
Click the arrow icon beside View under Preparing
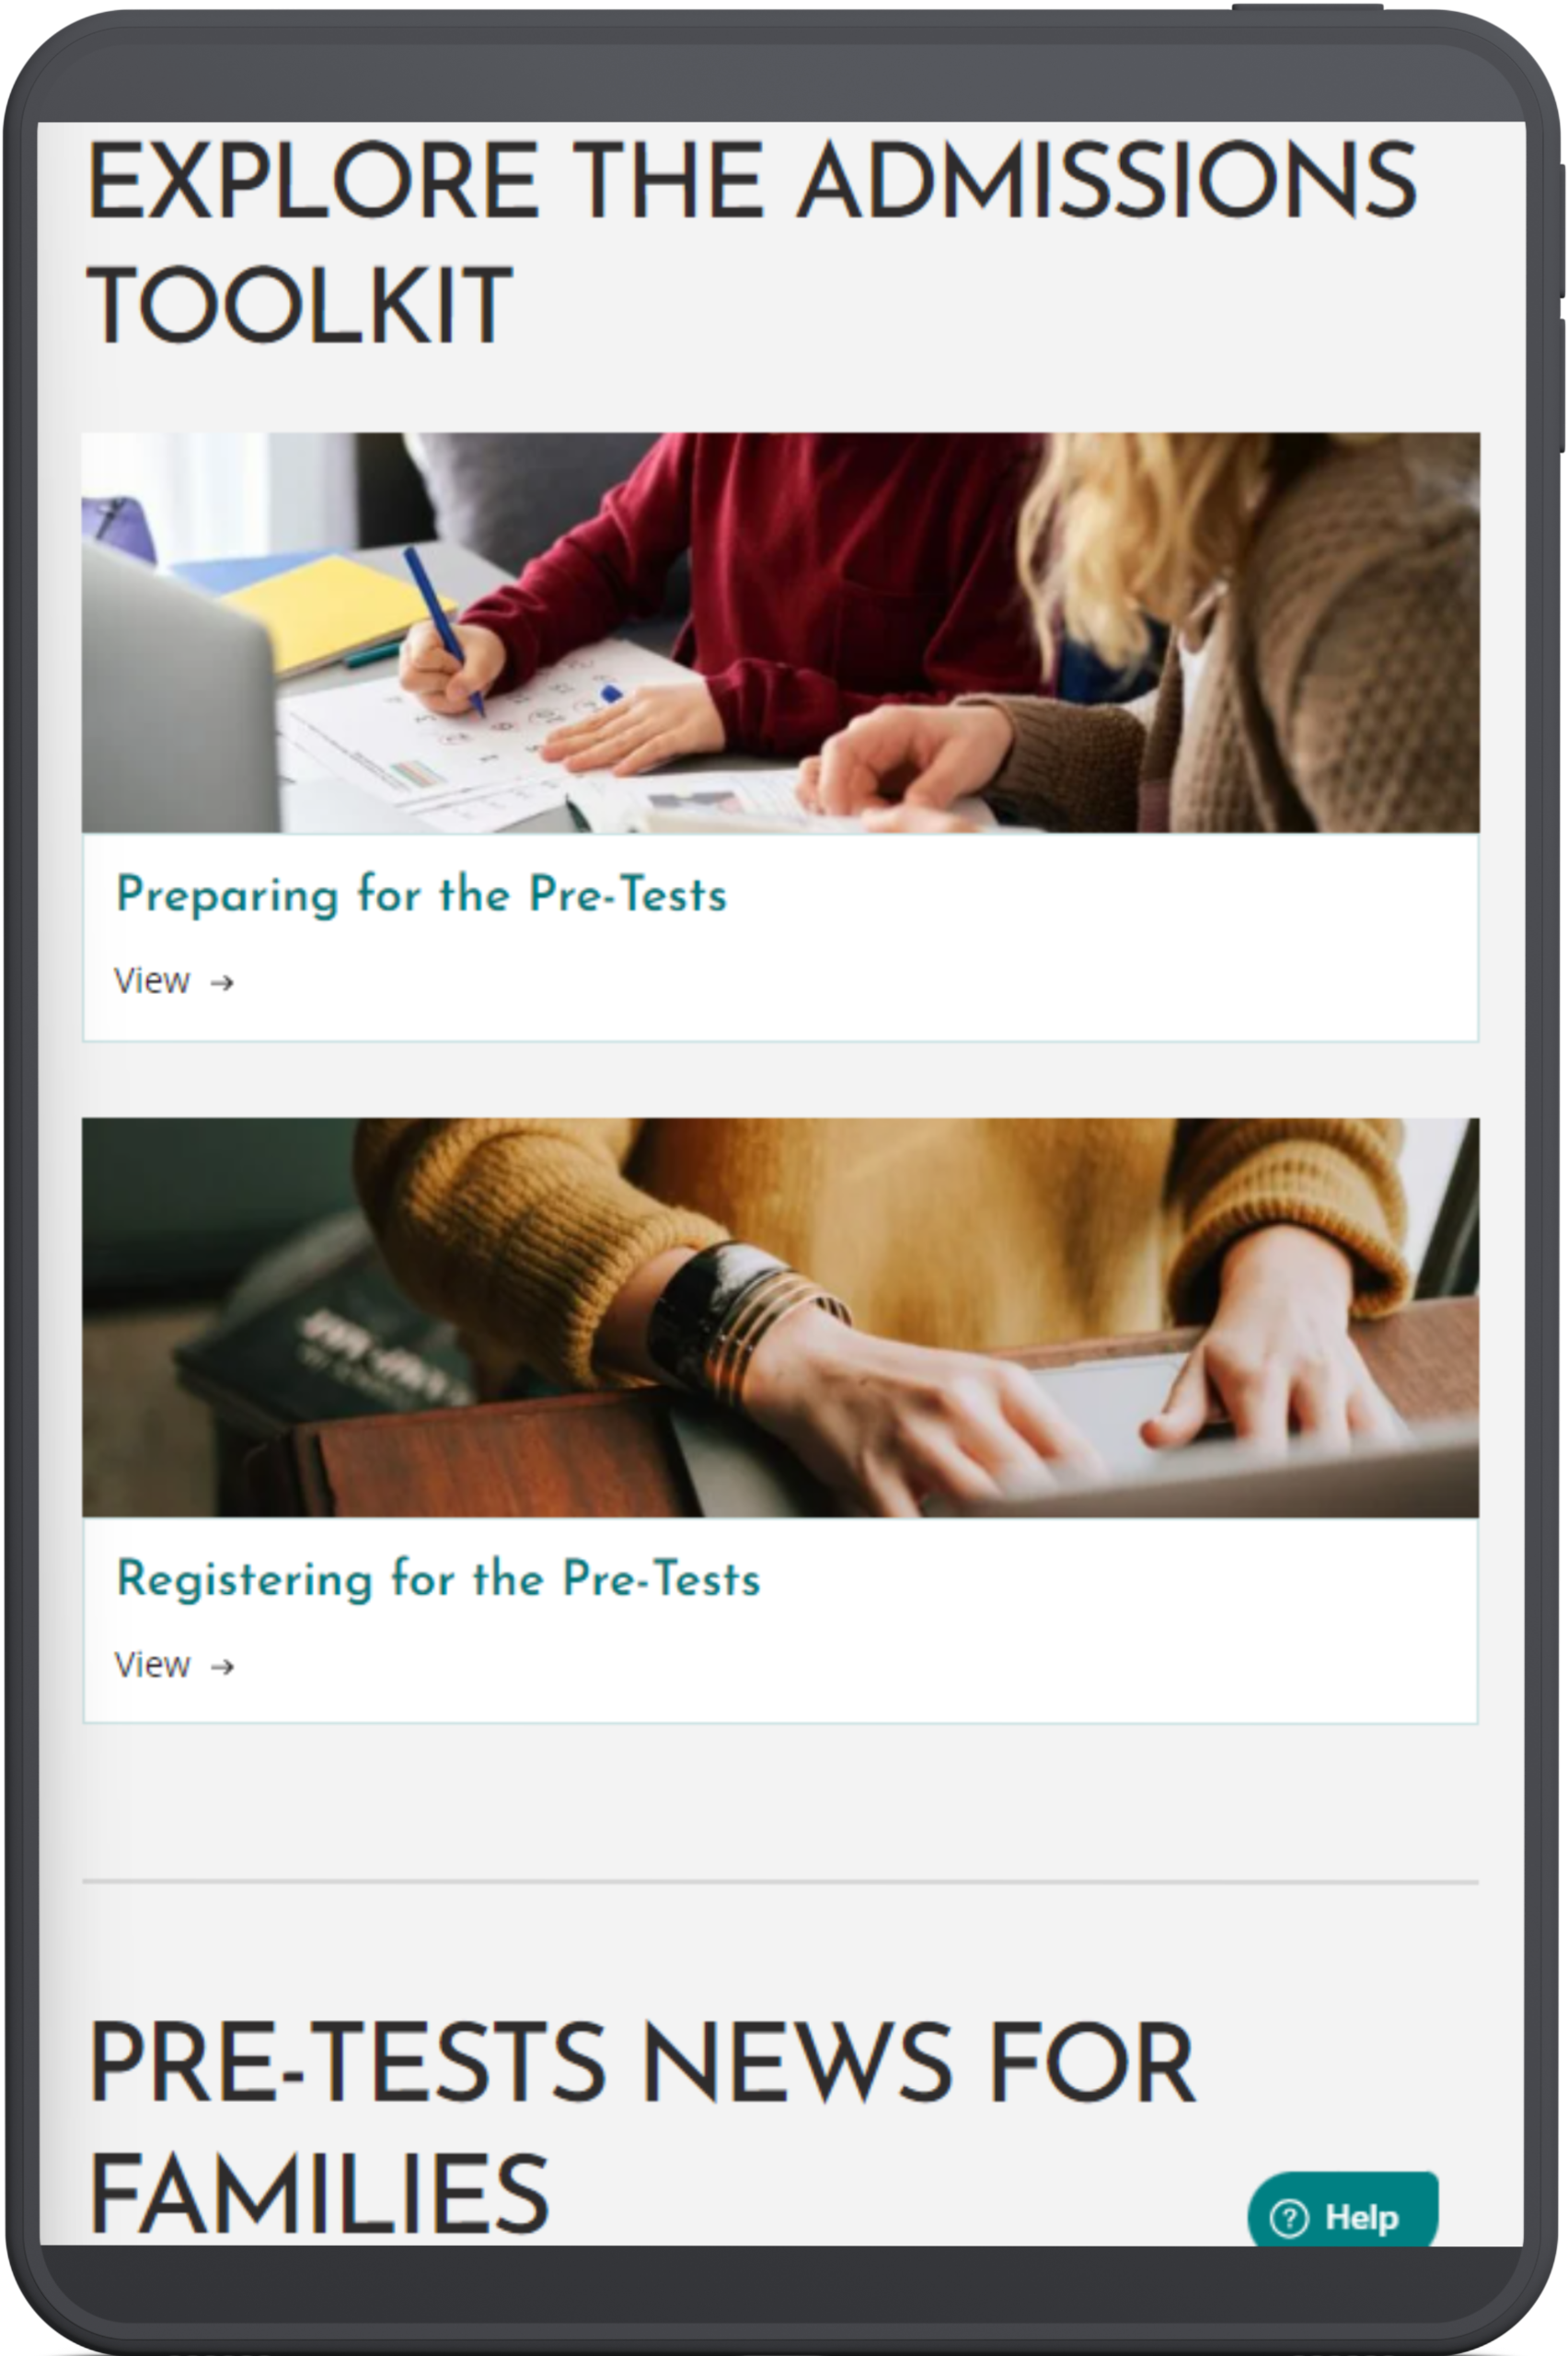(222, 983)
